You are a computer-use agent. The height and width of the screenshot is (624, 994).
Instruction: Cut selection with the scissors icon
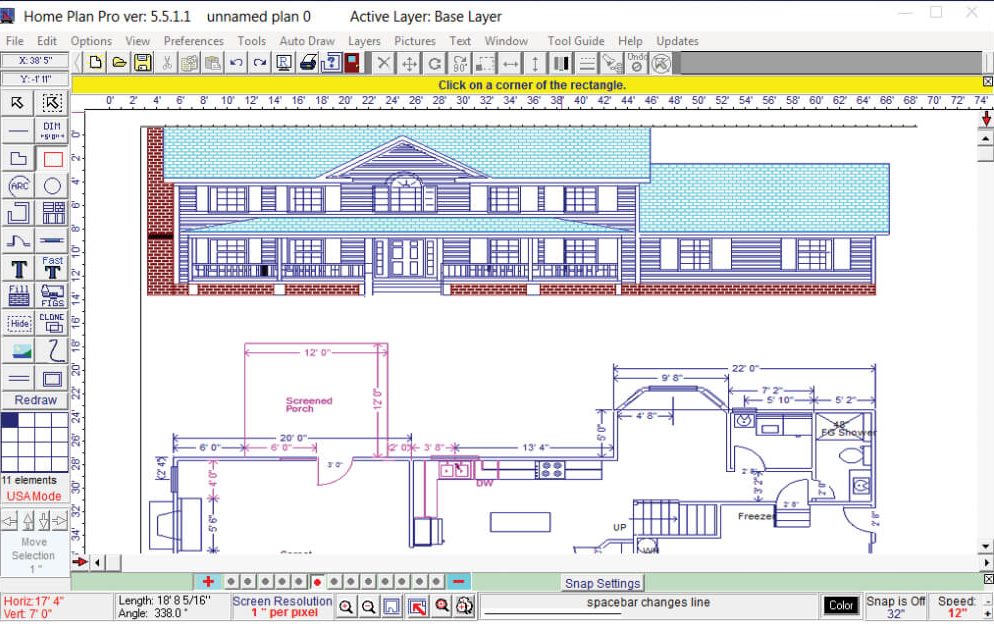(x=166, y=62)
